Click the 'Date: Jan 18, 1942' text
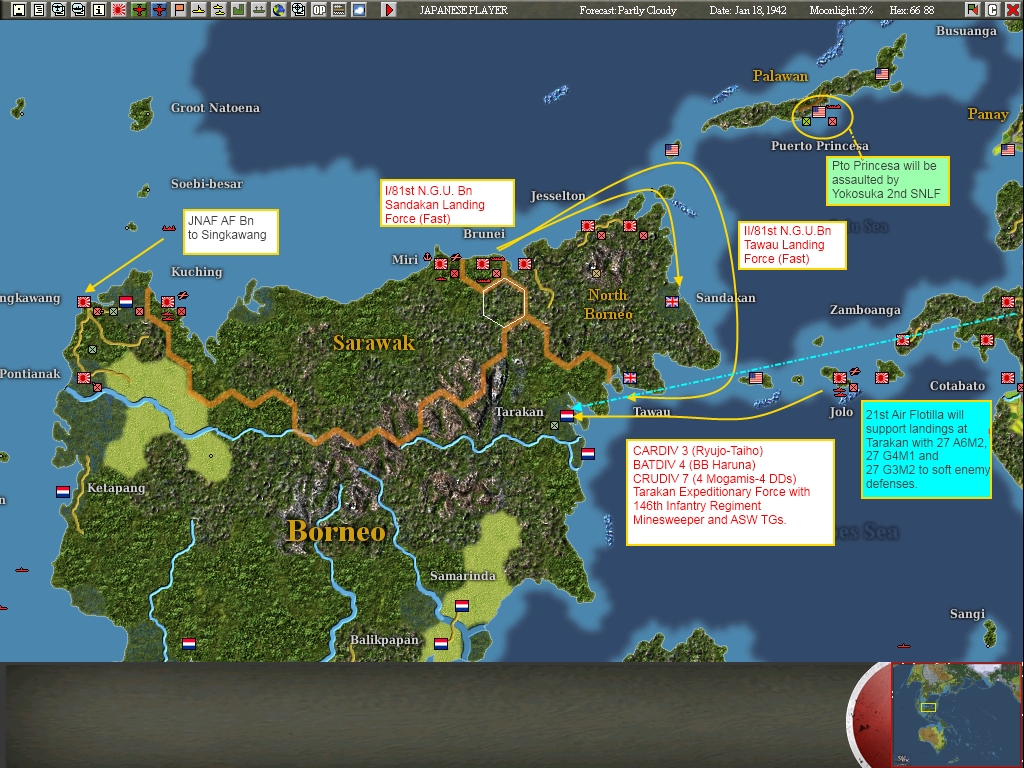The width and height of the screenshot is (1024, 768). (x=748, y=10)
